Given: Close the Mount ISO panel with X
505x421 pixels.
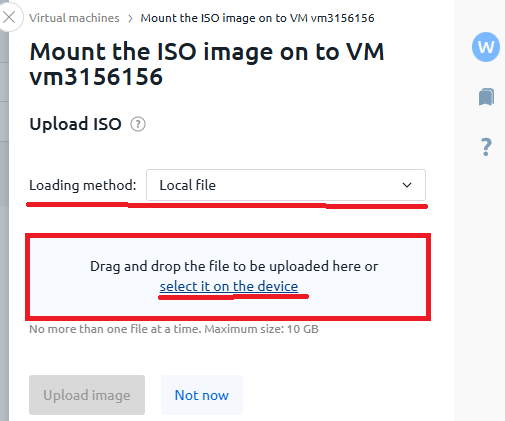Looking at the screenshot, I should coord(9,17).
